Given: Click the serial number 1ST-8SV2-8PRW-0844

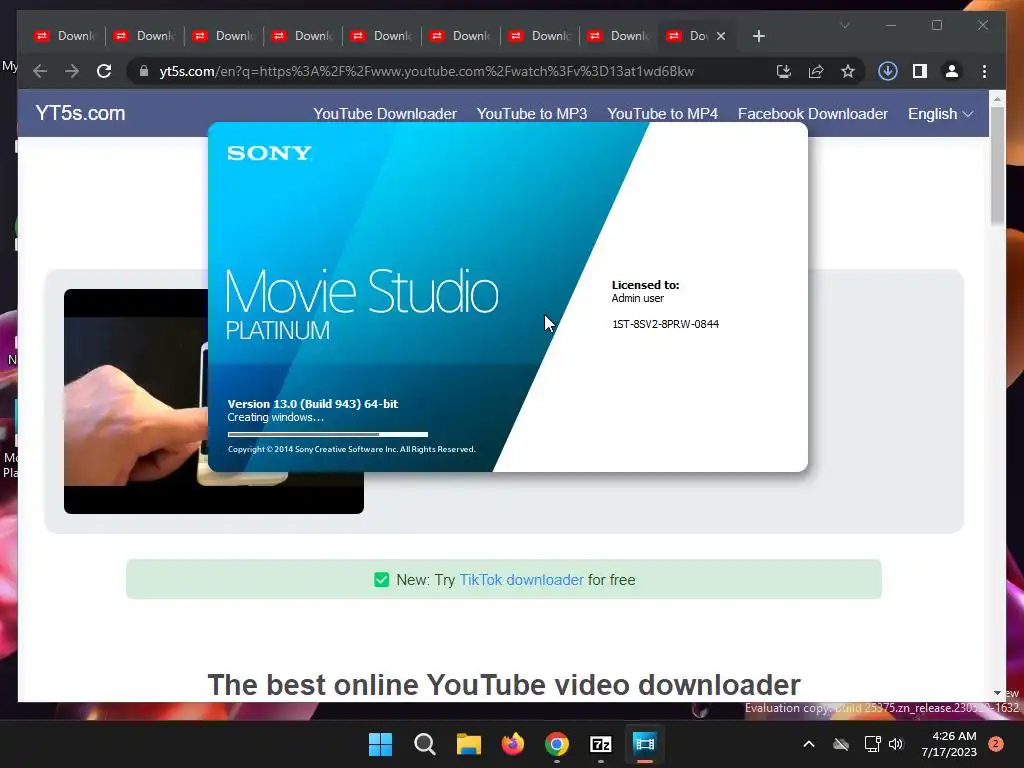Looking at the screenshot, I should point(665,324).
